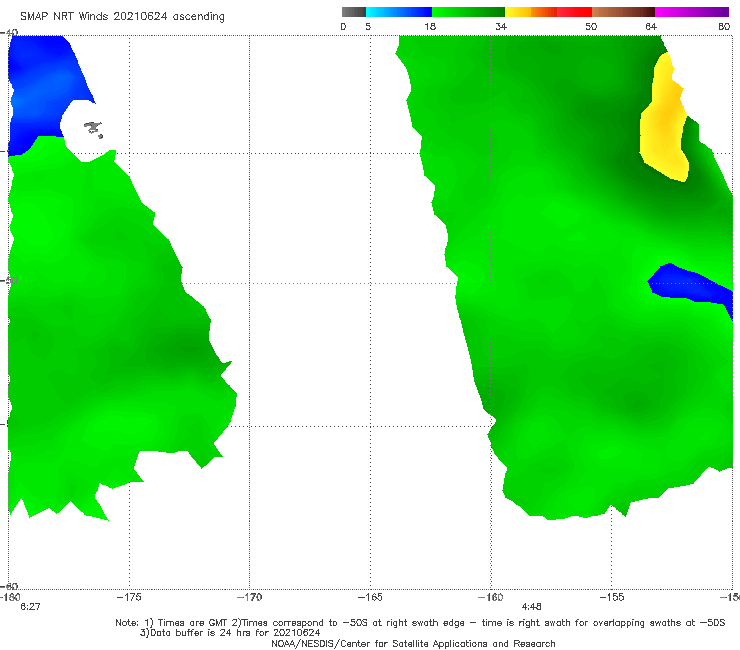
Task: Click the "-160" longitude axis label
Action: [x=490, y=597]
